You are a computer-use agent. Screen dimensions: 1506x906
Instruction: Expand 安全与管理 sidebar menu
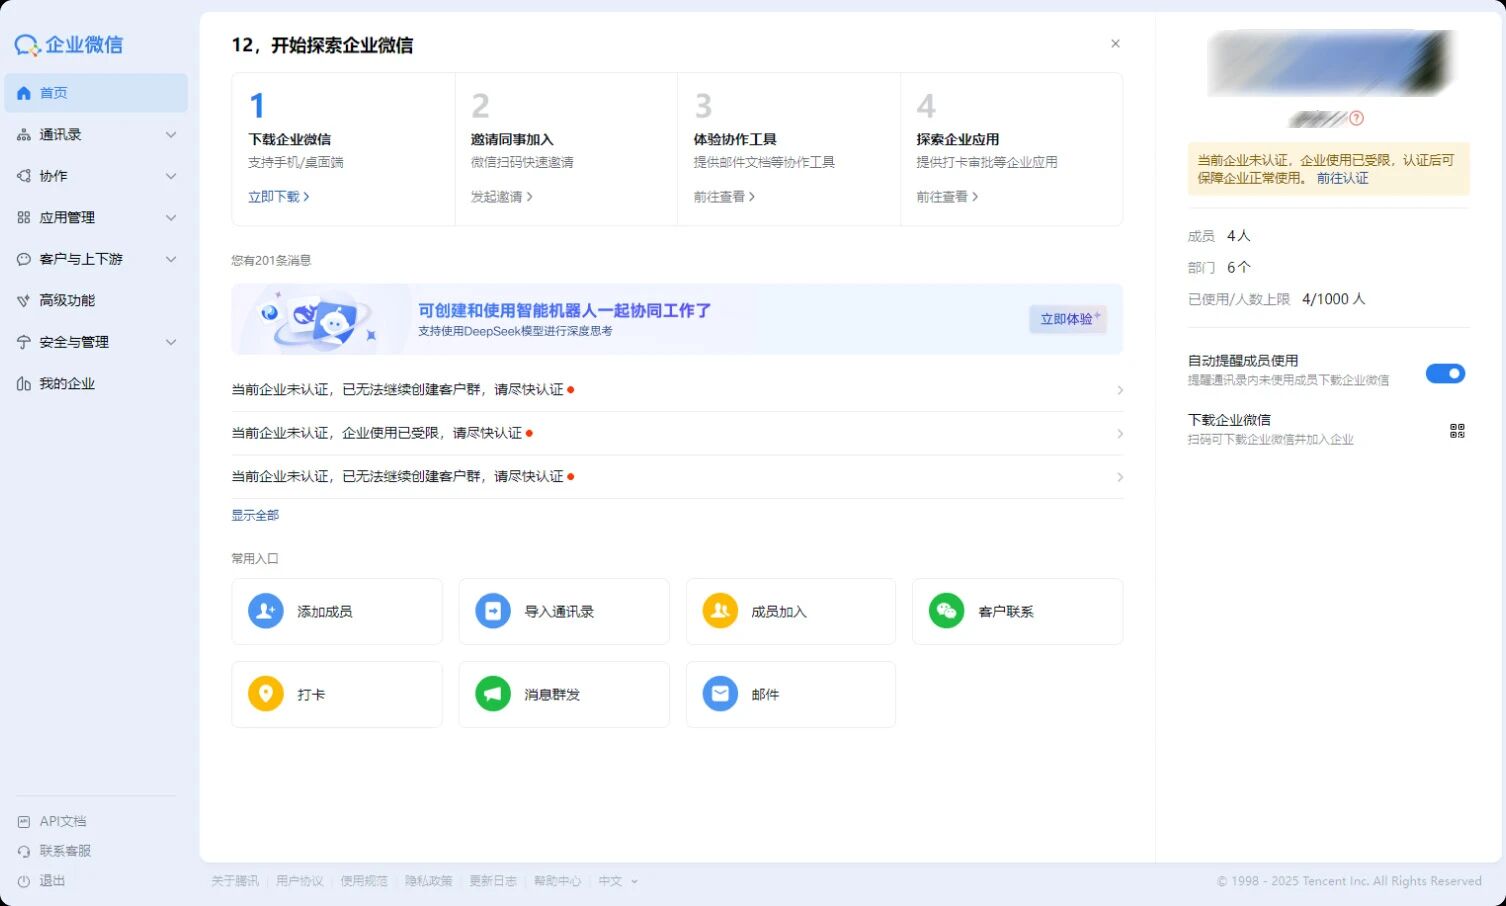[x=95, y=342]
